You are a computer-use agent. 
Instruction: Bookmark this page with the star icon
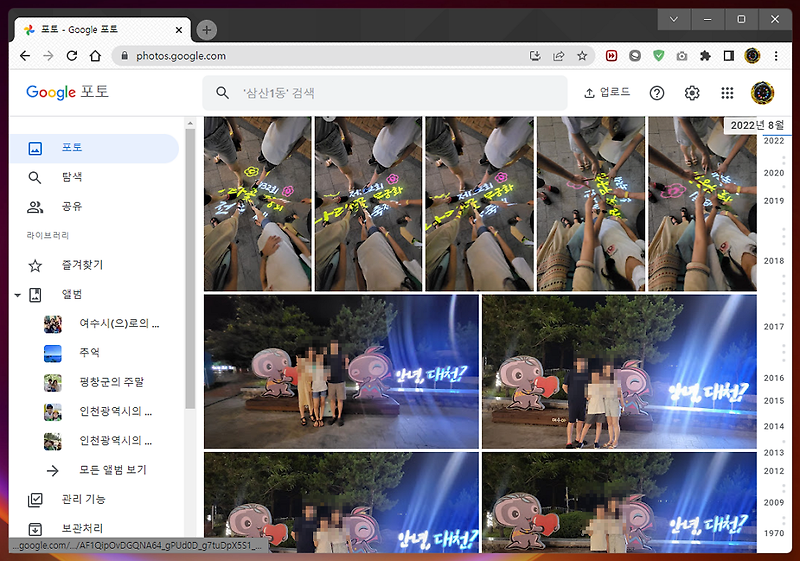[x=582, y=56]
